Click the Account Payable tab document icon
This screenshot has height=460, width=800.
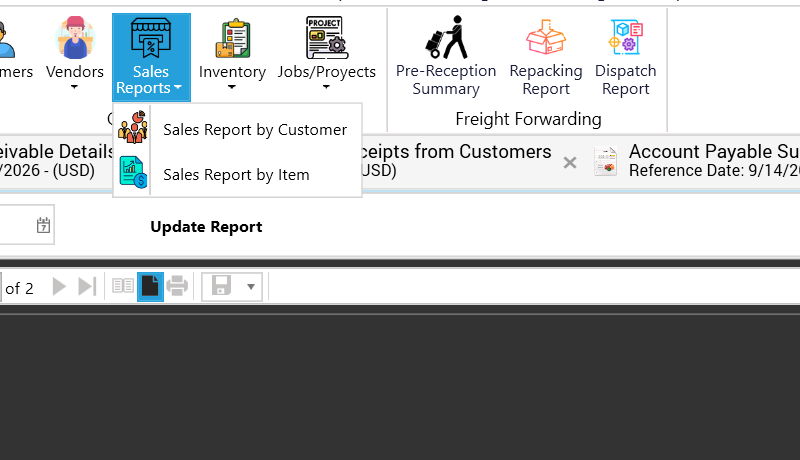tap(606, 161)
